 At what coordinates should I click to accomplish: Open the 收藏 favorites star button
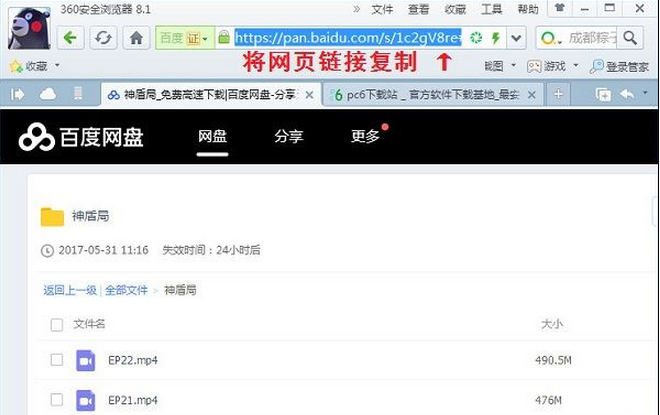click(x=29, y=66)
